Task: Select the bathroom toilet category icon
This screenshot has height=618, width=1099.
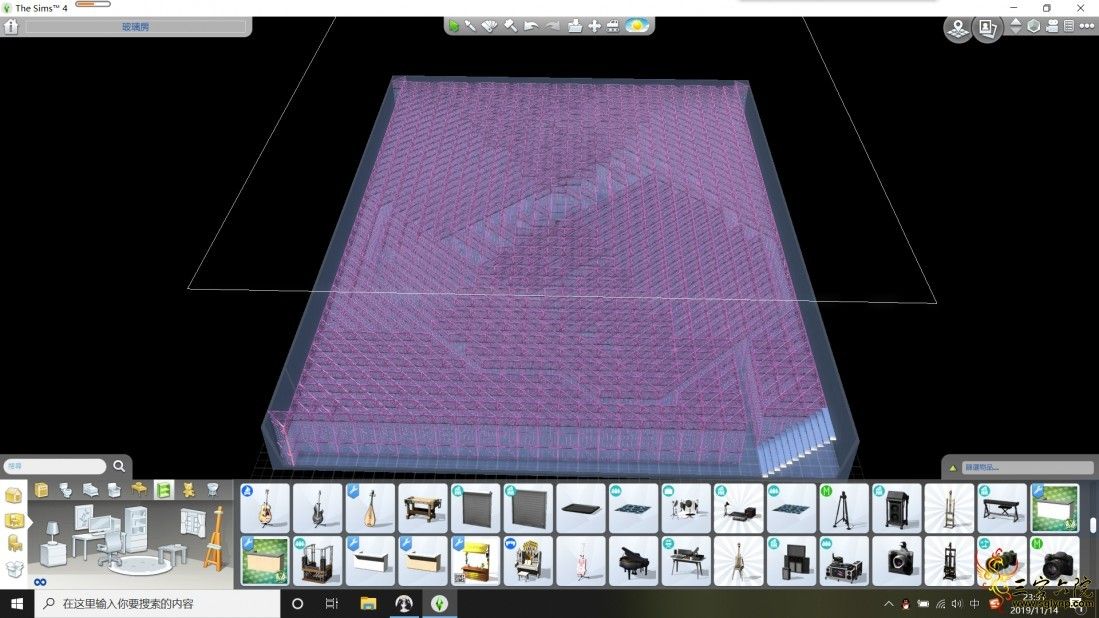Action: pyautogui.click(x=65, y=490)
